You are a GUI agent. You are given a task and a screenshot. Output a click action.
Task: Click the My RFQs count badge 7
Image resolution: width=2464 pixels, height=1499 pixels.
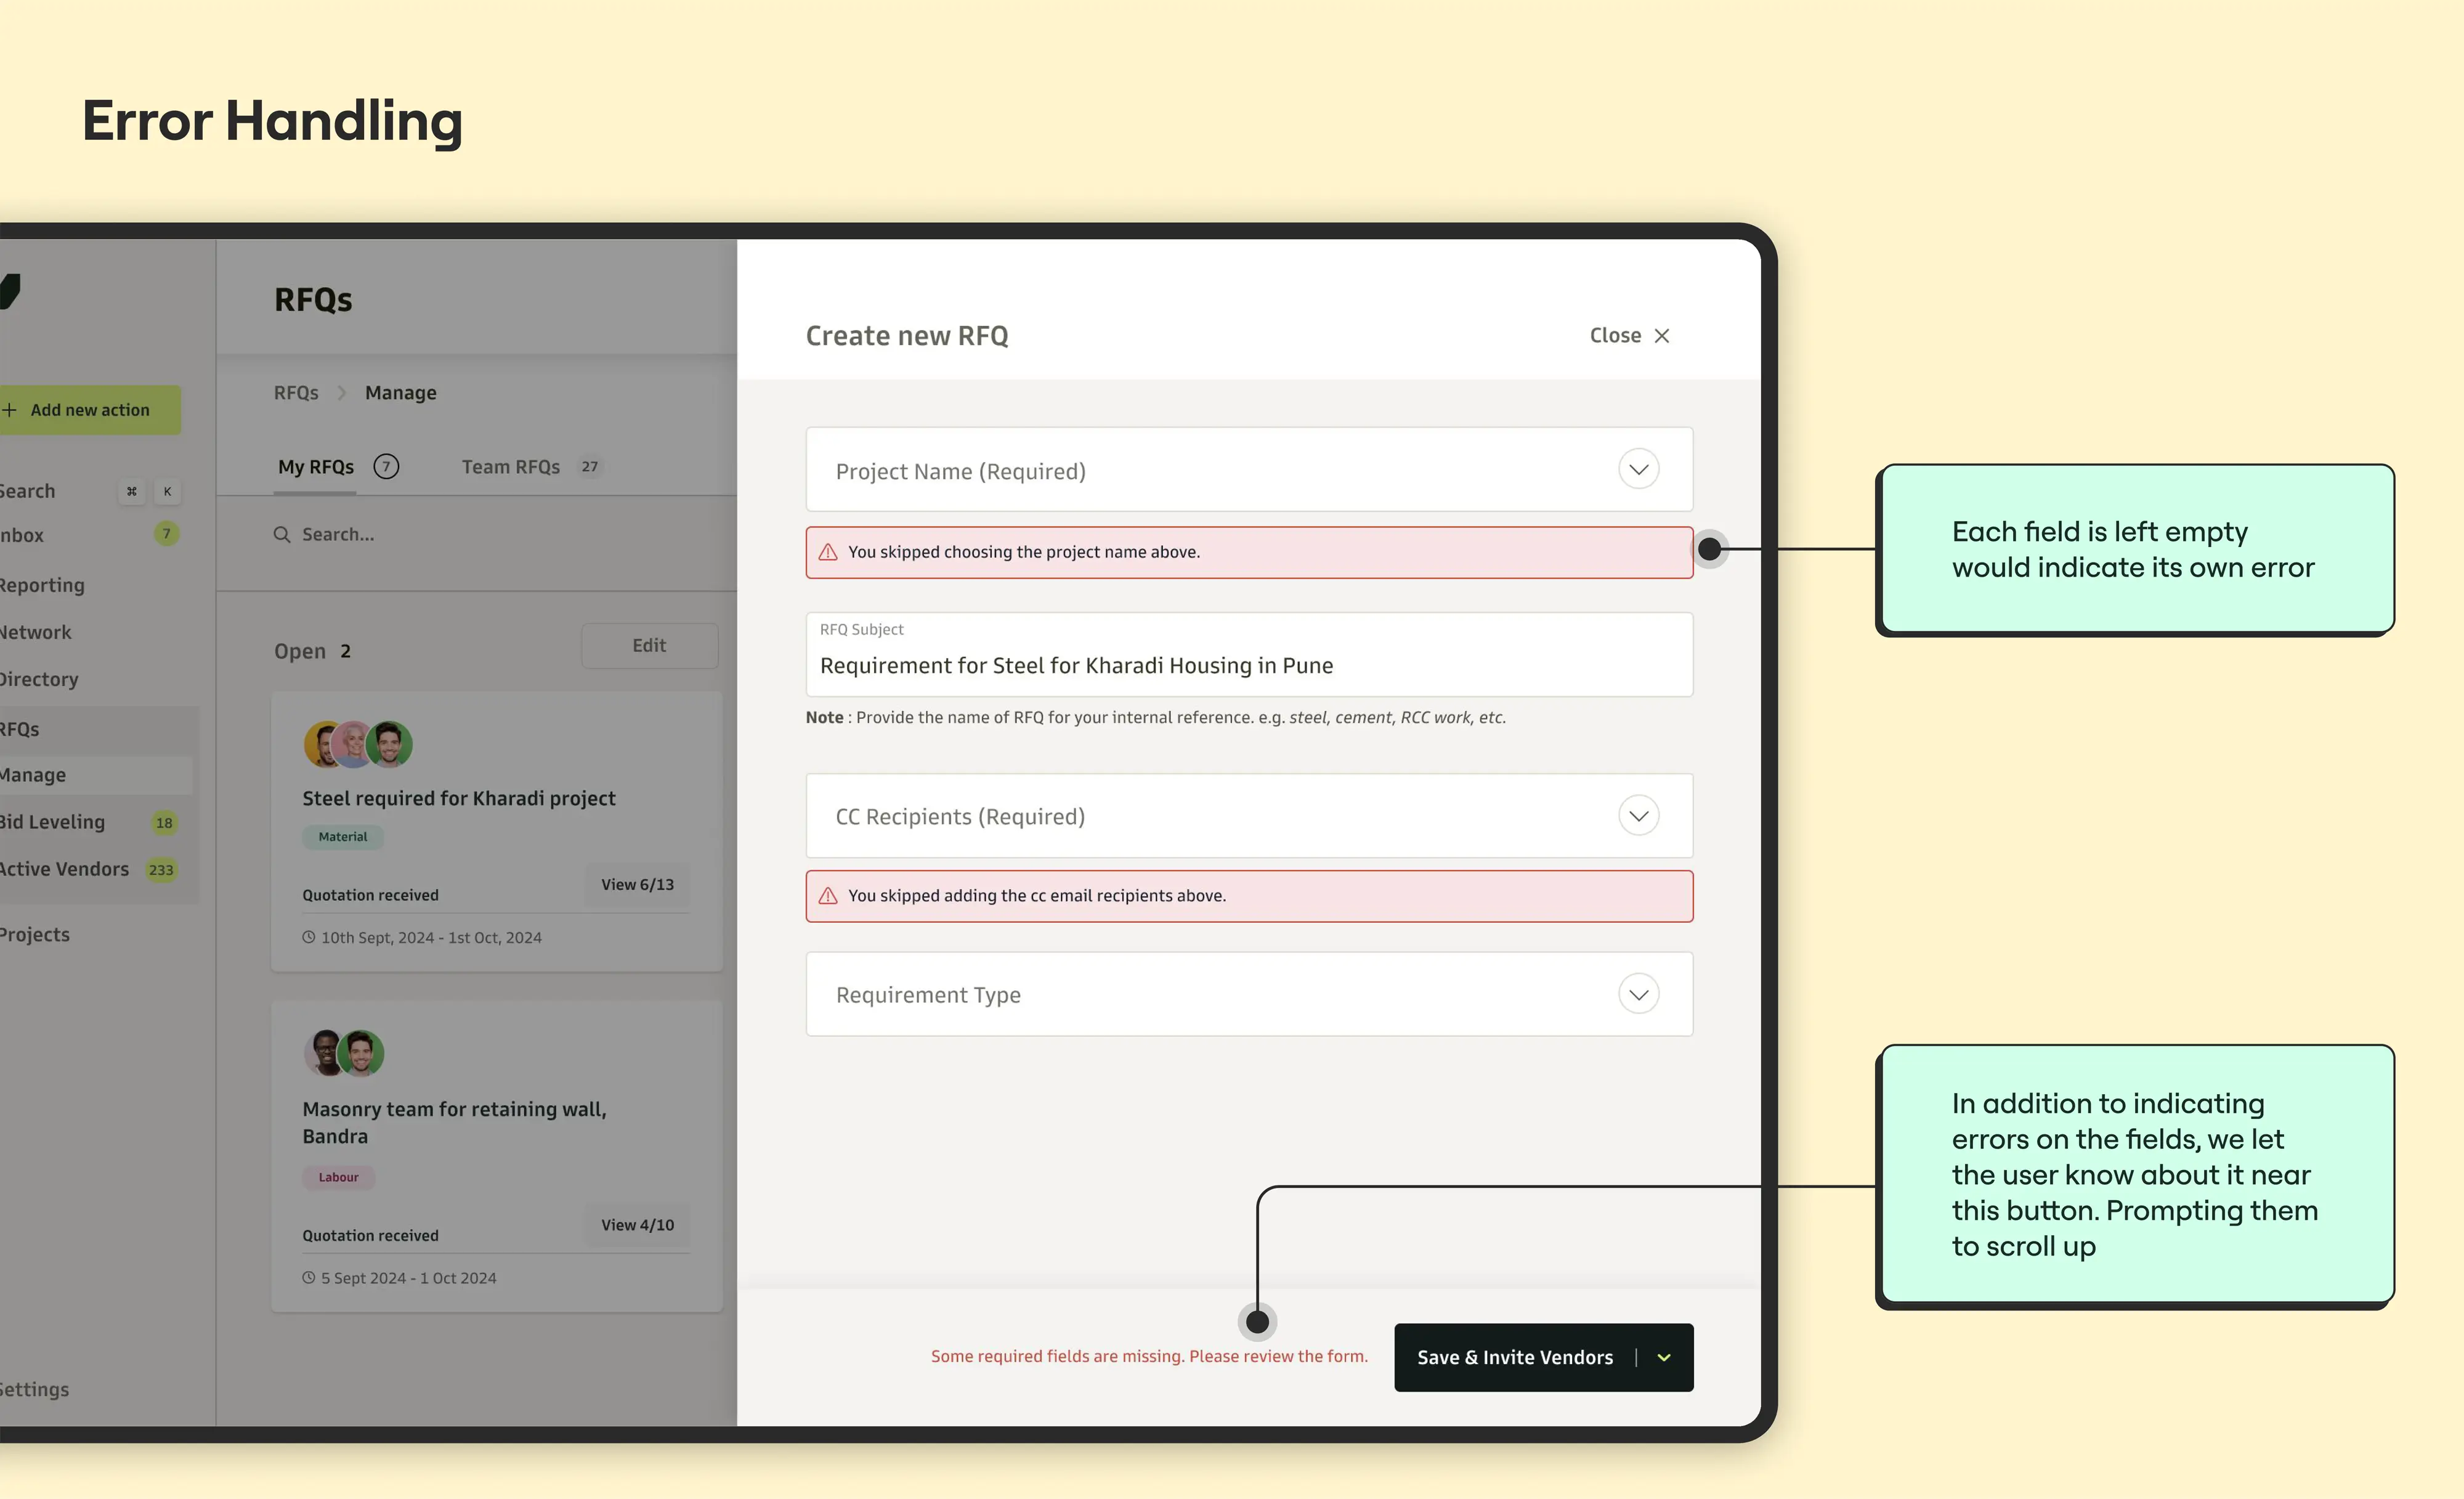coord(386,466)
